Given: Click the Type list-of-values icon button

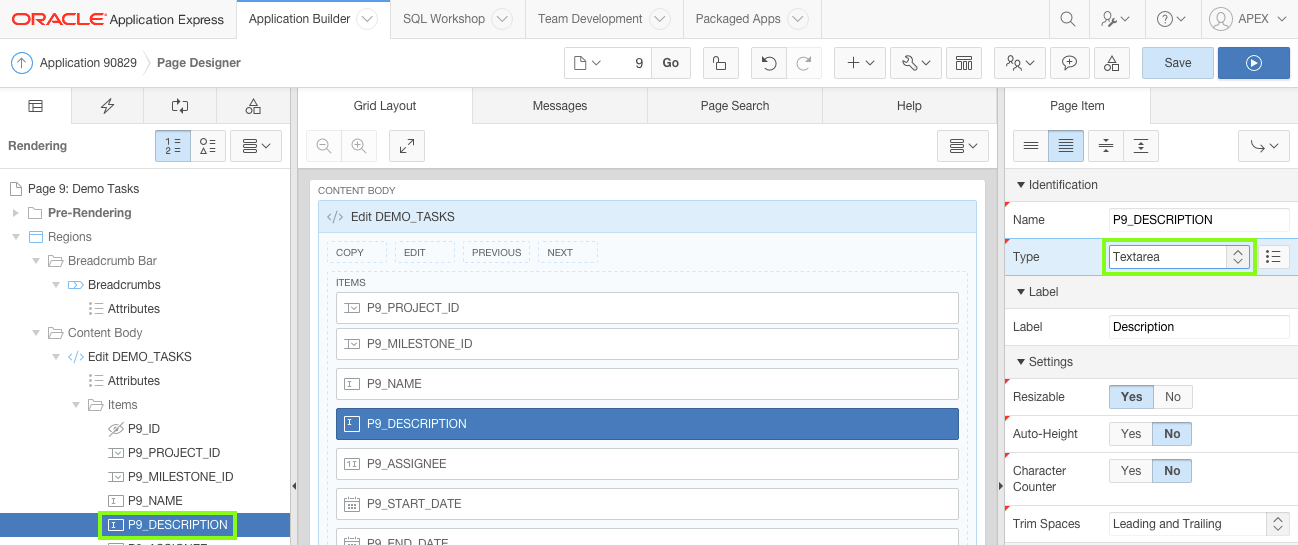Looking at the screenshot, I should (1273, 257).
